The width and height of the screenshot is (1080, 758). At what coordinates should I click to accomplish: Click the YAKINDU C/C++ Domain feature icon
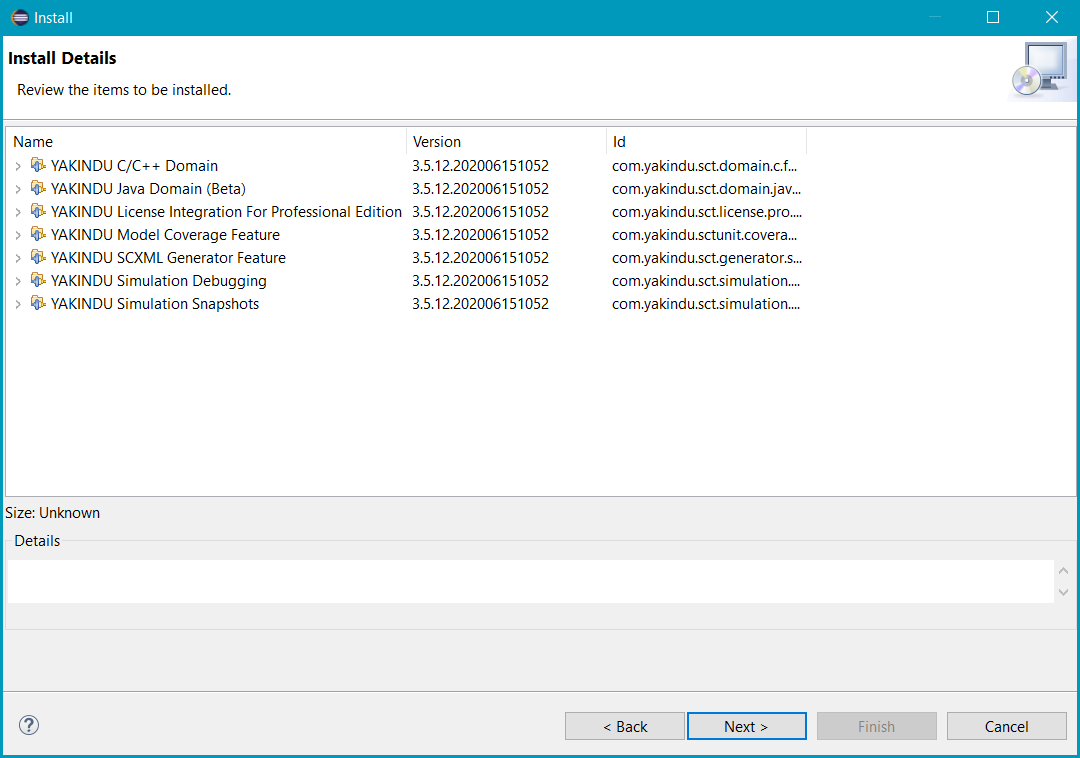coord(39,166)
